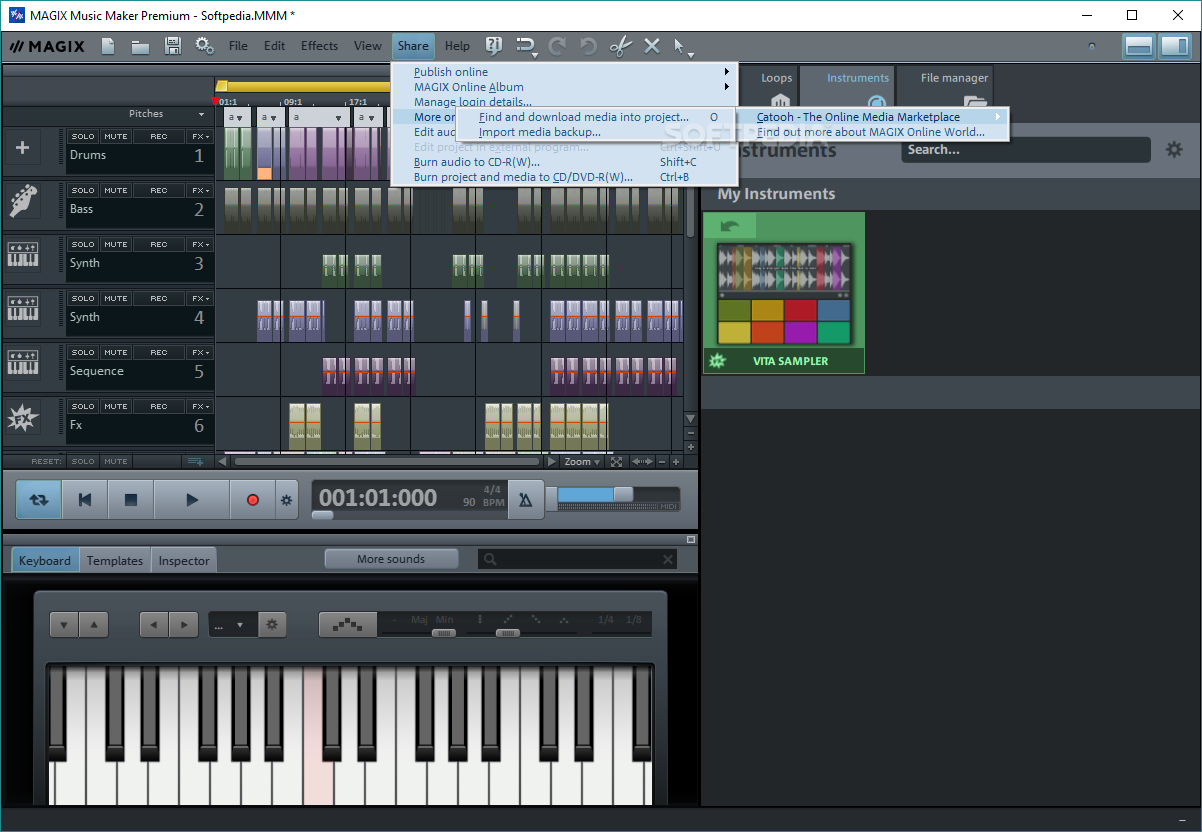Viewport: 1202px width, 832px height.
Task: Toggle loop playback mode button
Action: 38,500
